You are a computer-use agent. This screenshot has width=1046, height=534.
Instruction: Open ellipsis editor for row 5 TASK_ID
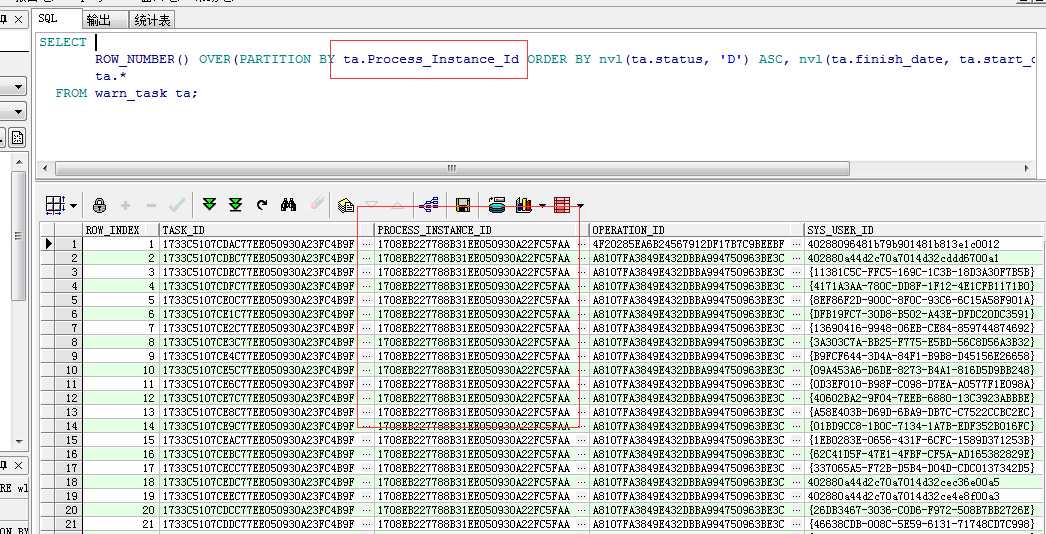(366, 300)
